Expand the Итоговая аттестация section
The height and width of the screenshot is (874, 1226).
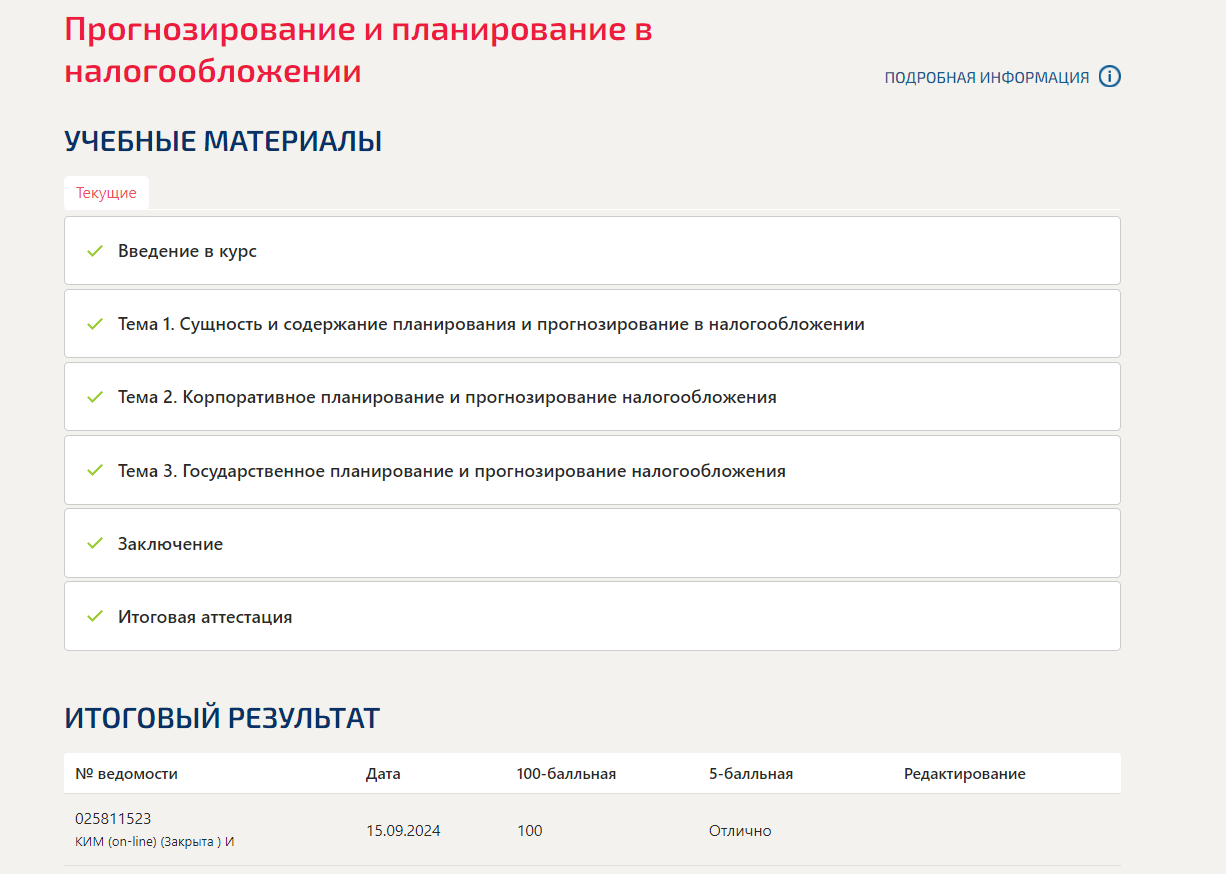[x=592, y=616]
